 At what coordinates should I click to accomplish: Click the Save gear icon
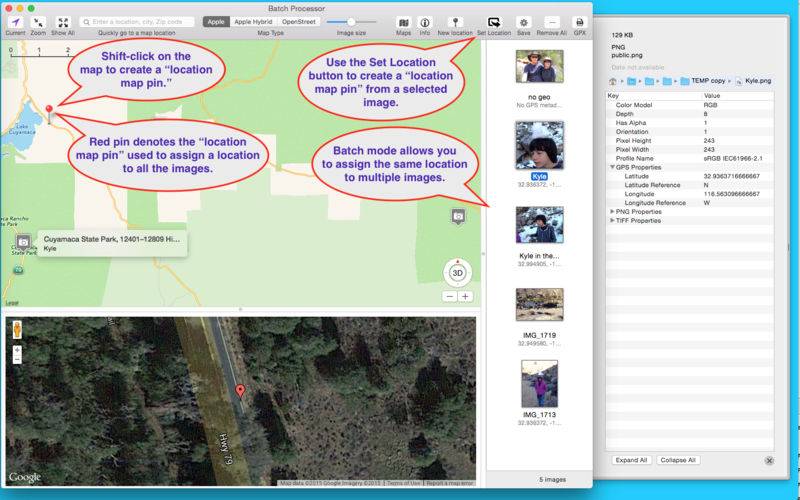tap(523, 22)
